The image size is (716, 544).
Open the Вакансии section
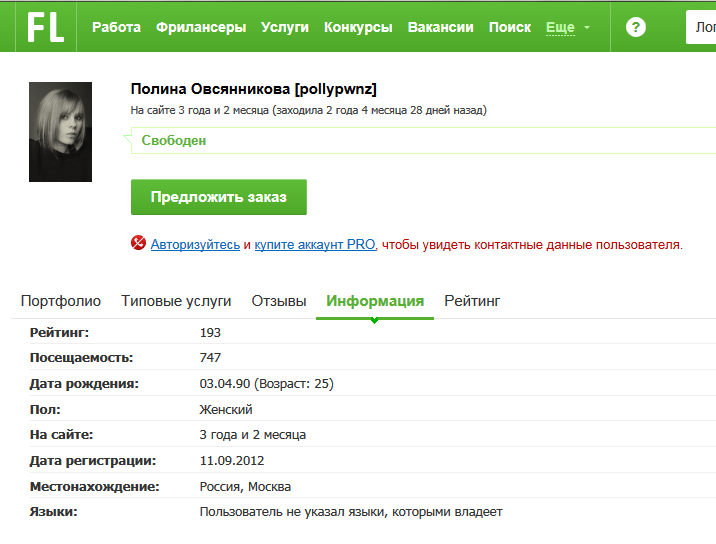tap(441, 27)
